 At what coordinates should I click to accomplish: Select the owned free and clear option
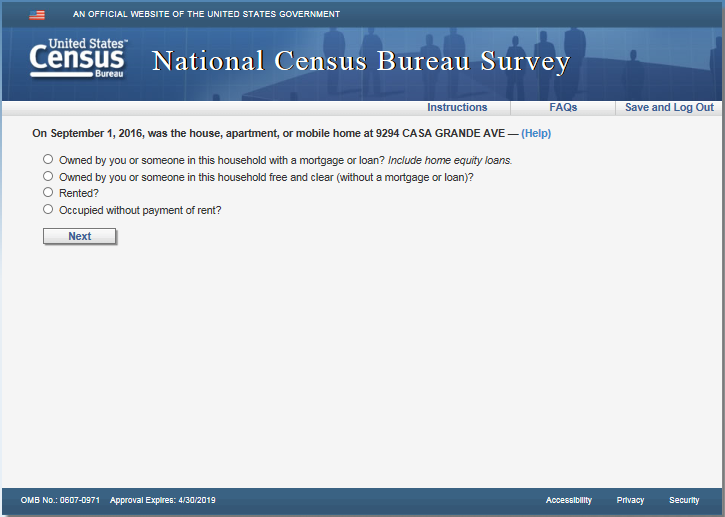[x=48, y=176]
